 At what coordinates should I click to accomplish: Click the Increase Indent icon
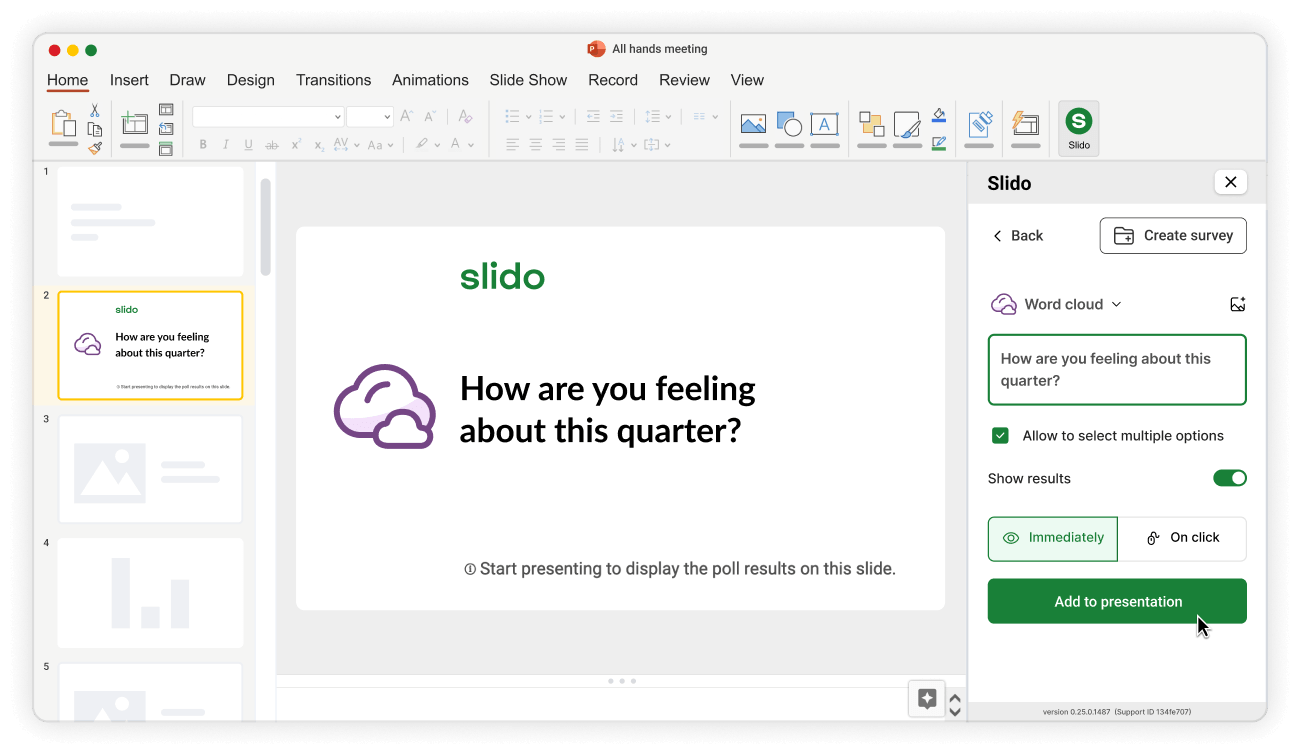616,116
